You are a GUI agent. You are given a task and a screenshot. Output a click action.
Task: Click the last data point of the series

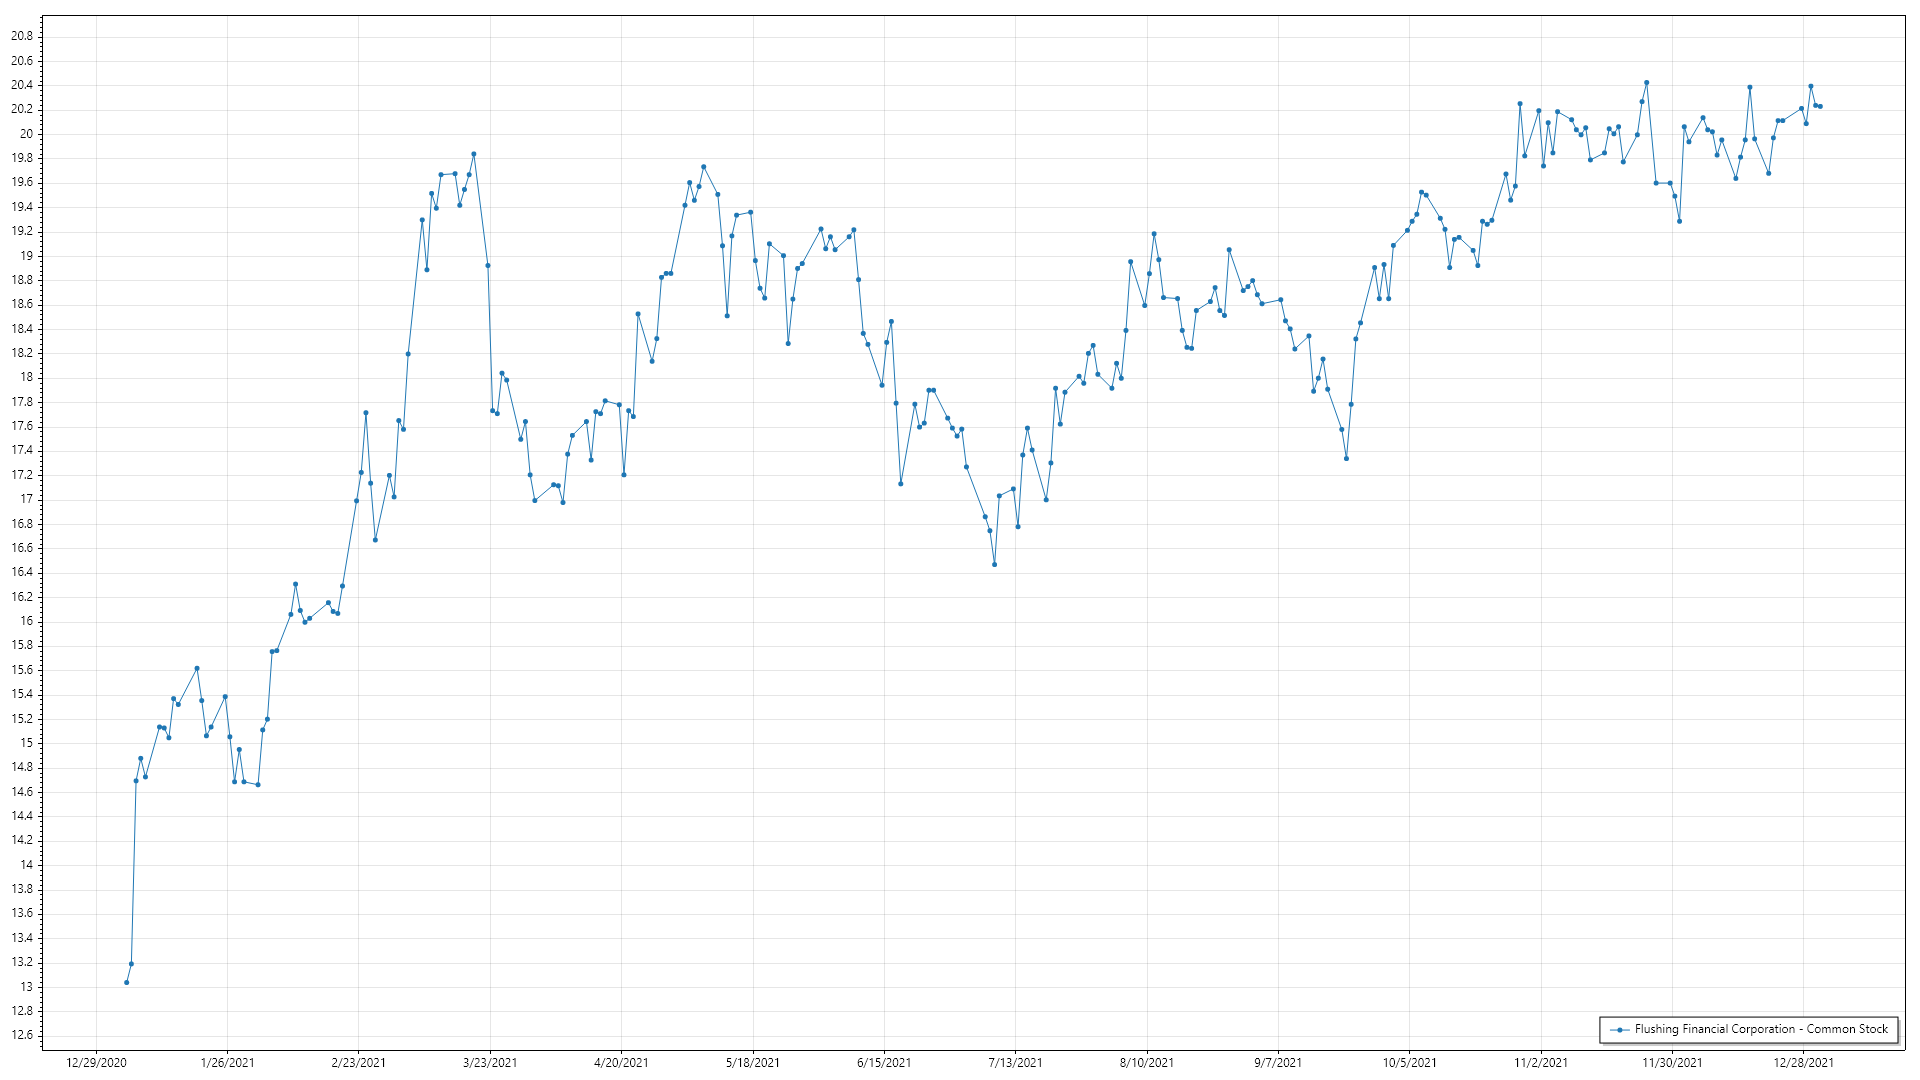1820,107
